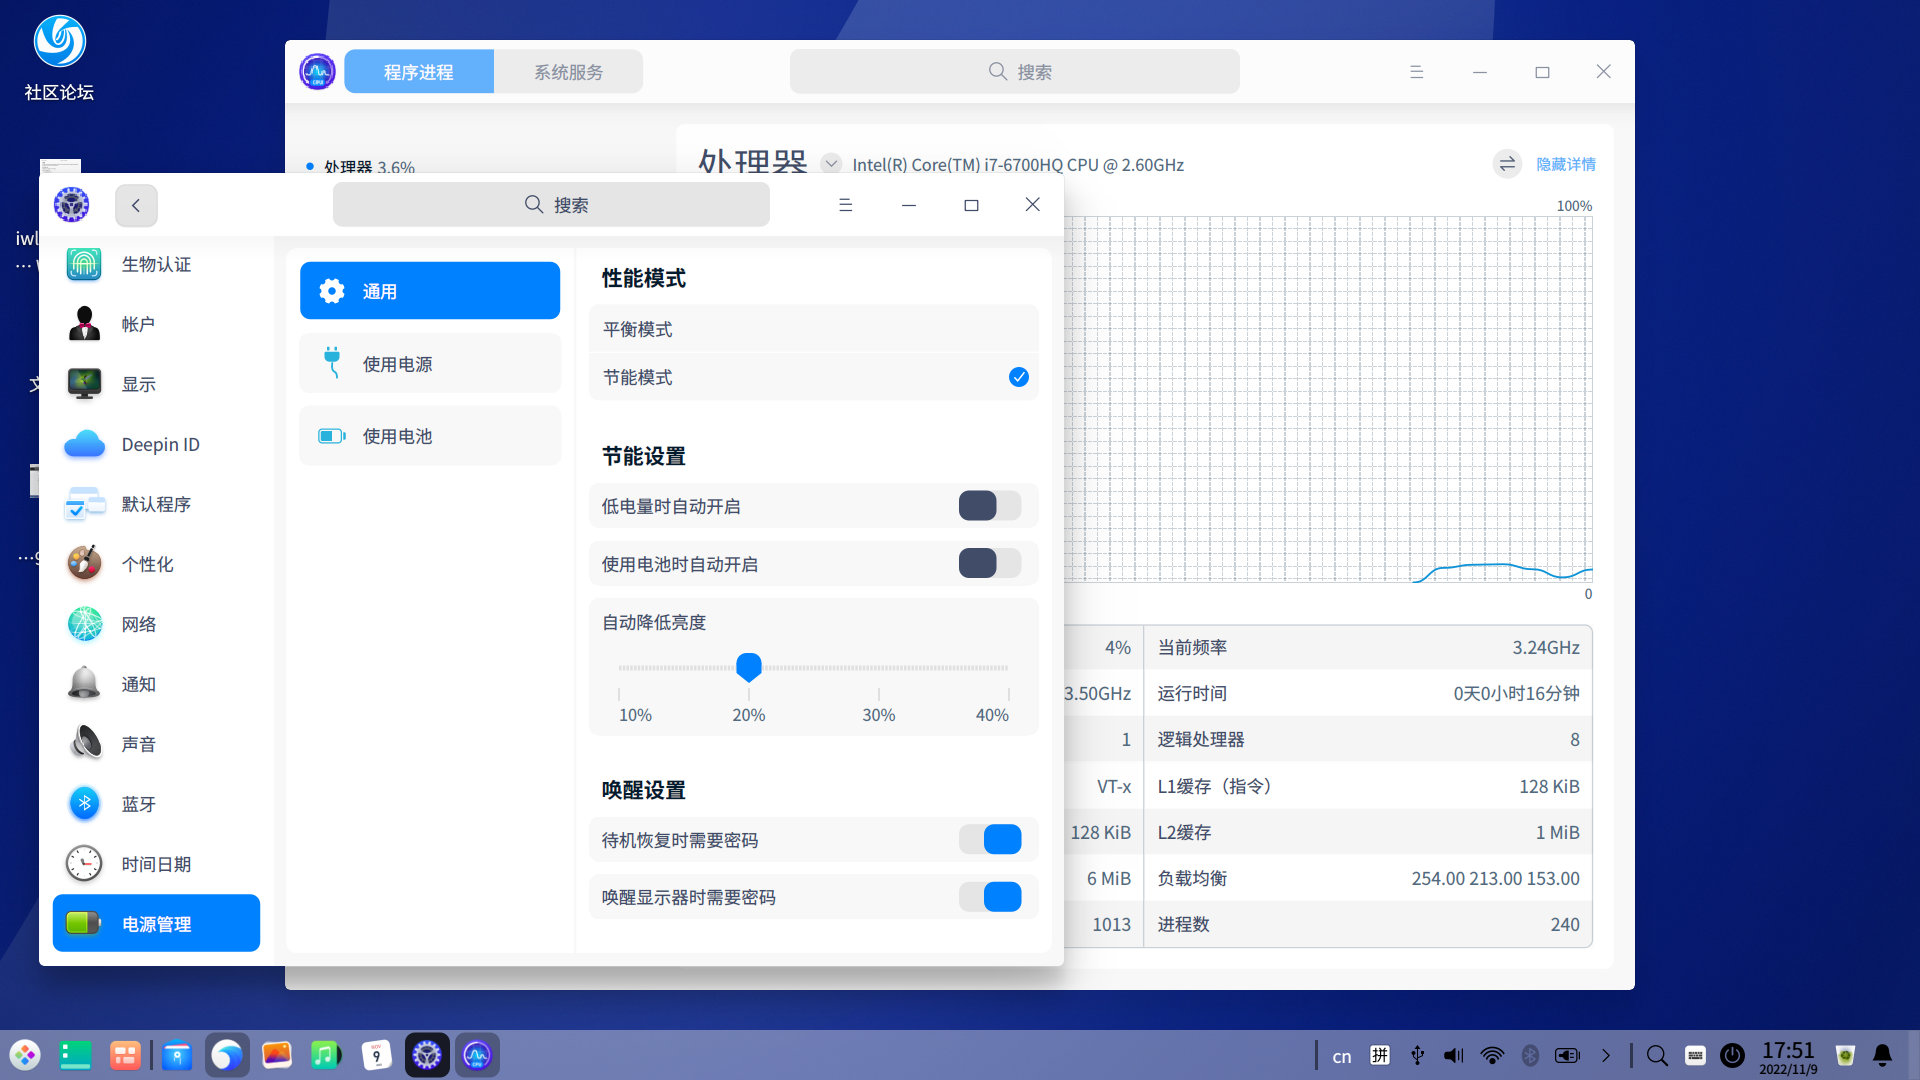Viewport: 1920px width, 1080px height.
Task: Disable 待机恢复时需要密码 switch
Action: (989, 840)
